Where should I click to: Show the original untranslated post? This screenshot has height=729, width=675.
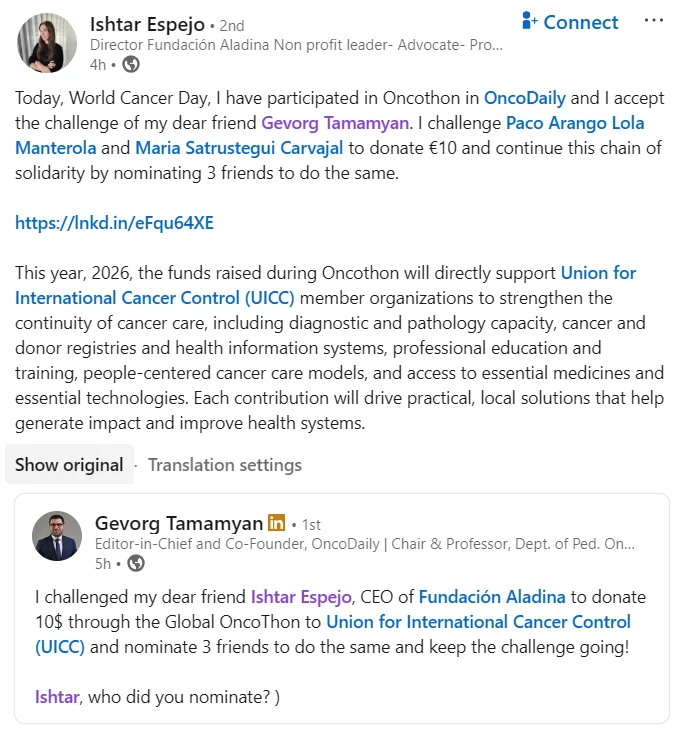point(69,464)
